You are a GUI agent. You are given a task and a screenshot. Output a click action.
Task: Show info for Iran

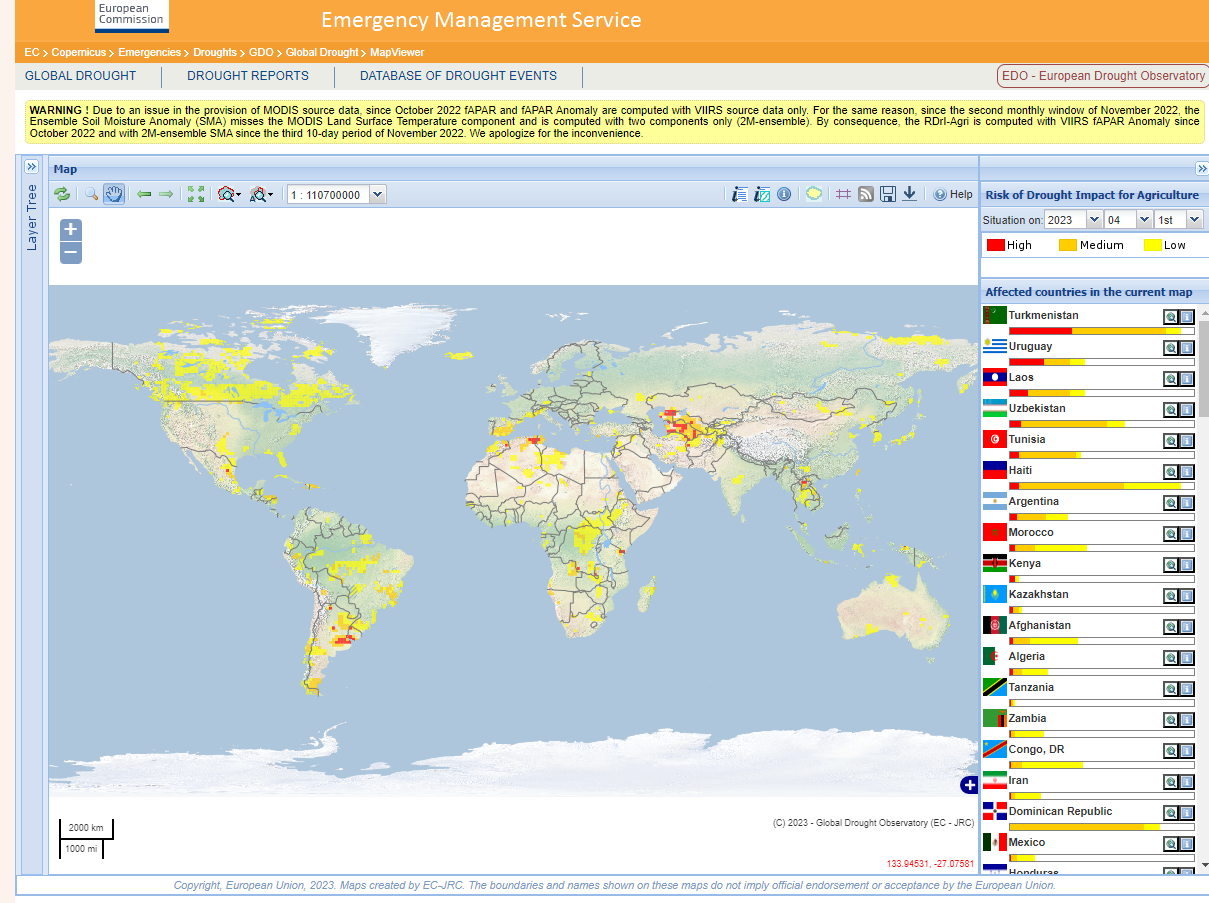click(1186, 782)
